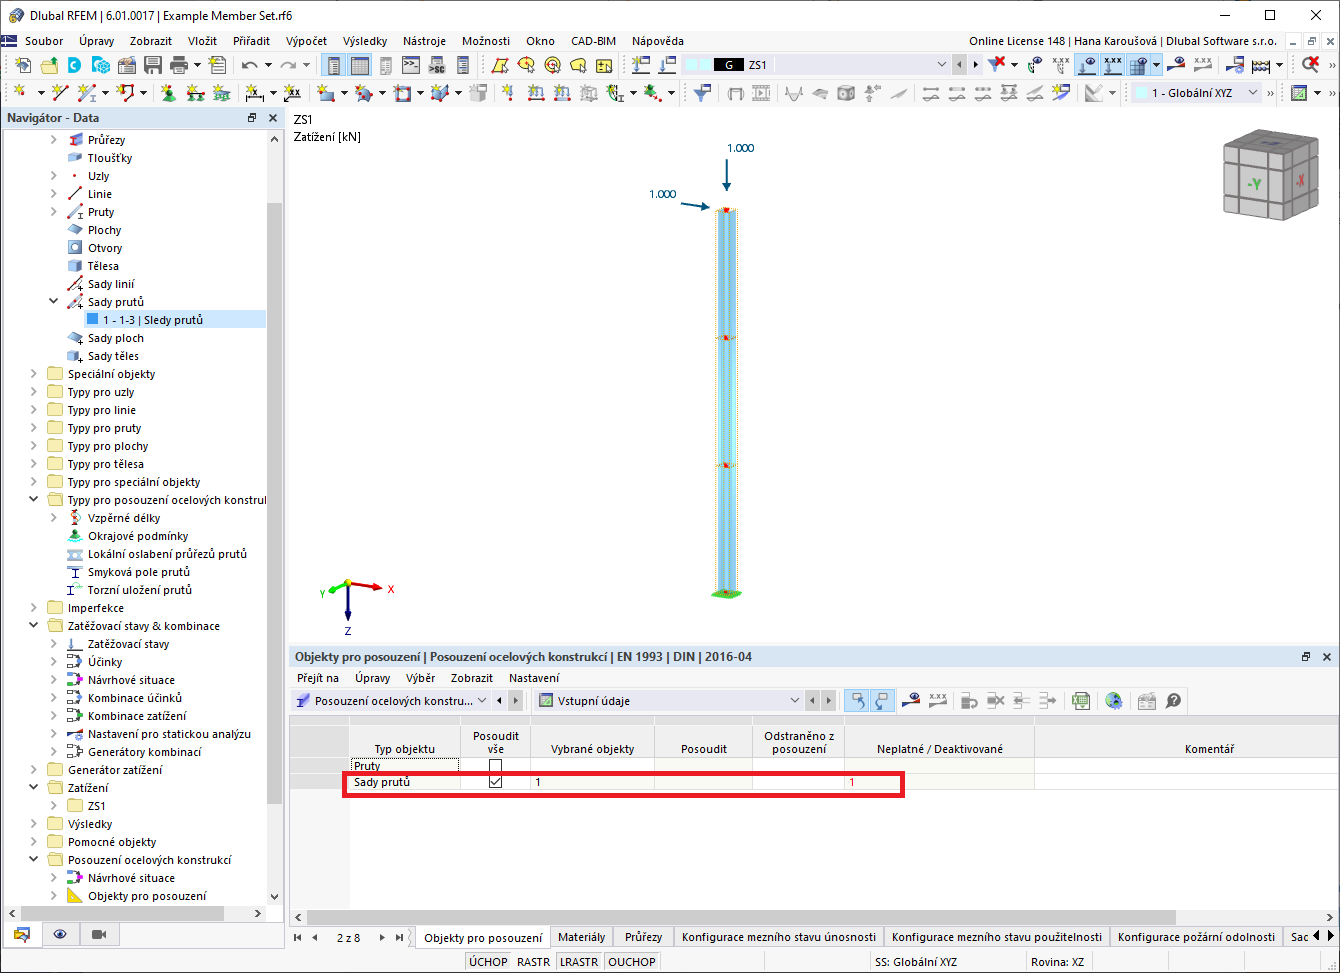Switch to Konfigurace mezního stavu únosnosti tab
The width and height of the screenshot is (1340, 973).
coord(778,937)
